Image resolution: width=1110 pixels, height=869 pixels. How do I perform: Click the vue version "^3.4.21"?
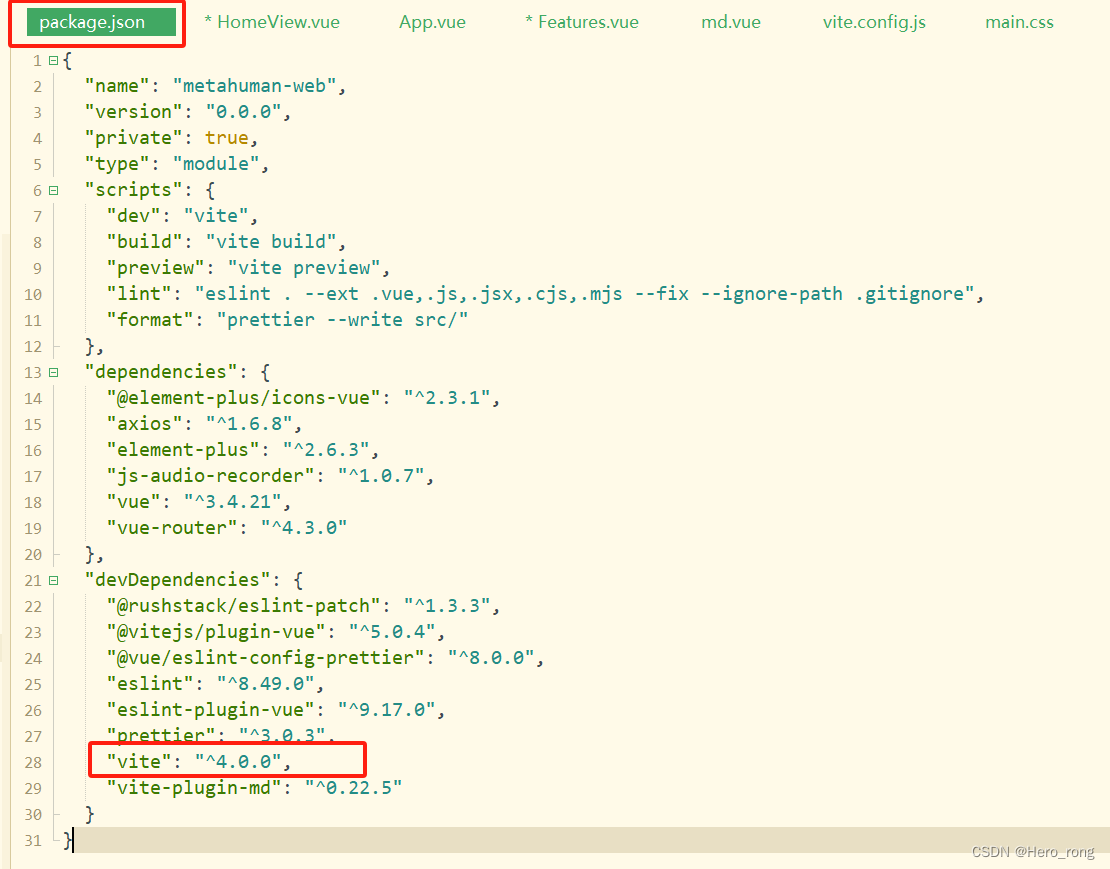coord(232,502)
